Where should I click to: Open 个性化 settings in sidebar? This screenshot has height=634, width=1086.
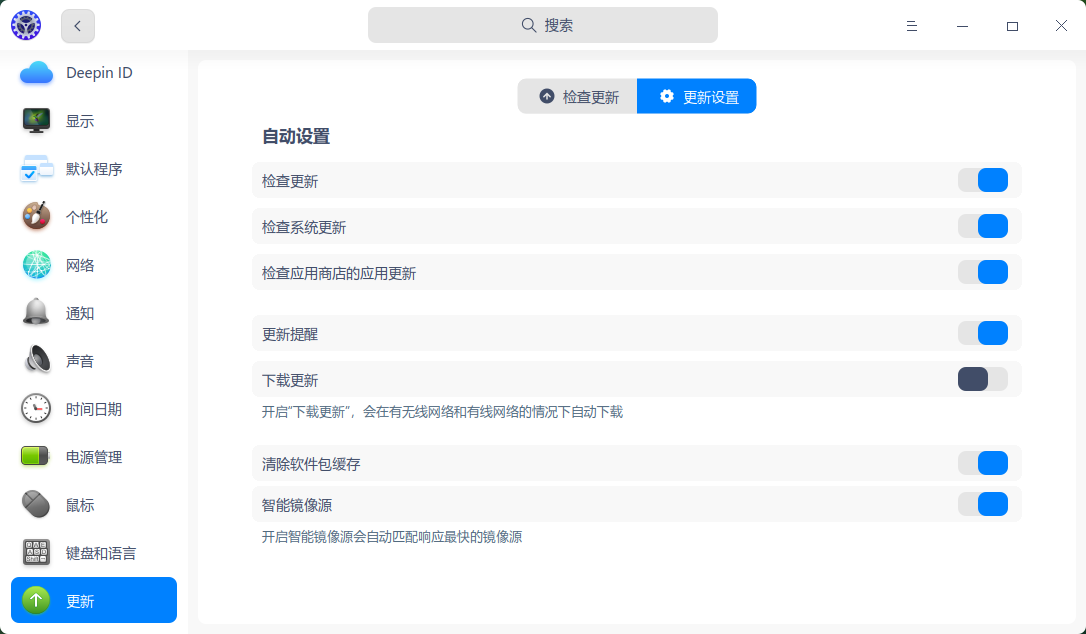[x=94, y=216]
